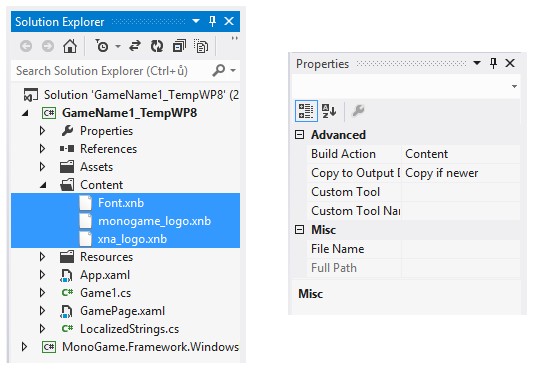Click the Custom Tool Namespace value field
Image resolution: width=535 pixels, height=371 pixels.
point(461,211)
